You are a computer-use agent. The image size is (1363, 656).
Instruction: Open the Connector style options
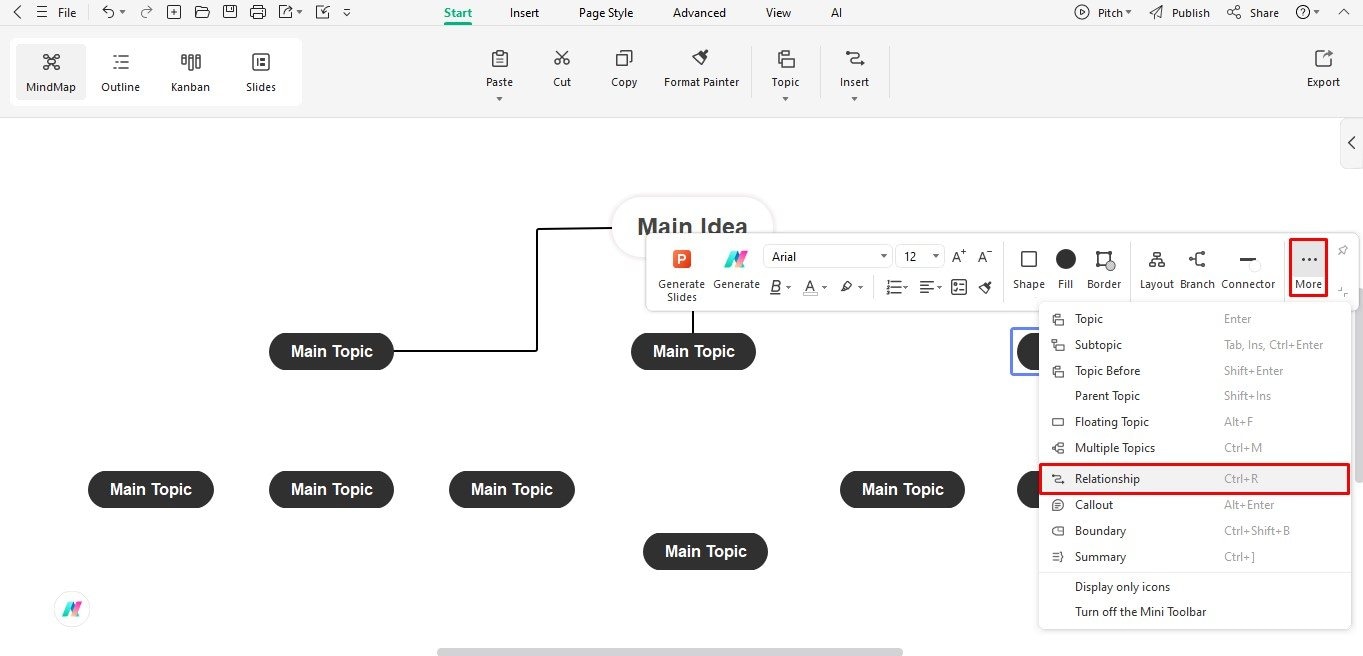pos(1248,269)
